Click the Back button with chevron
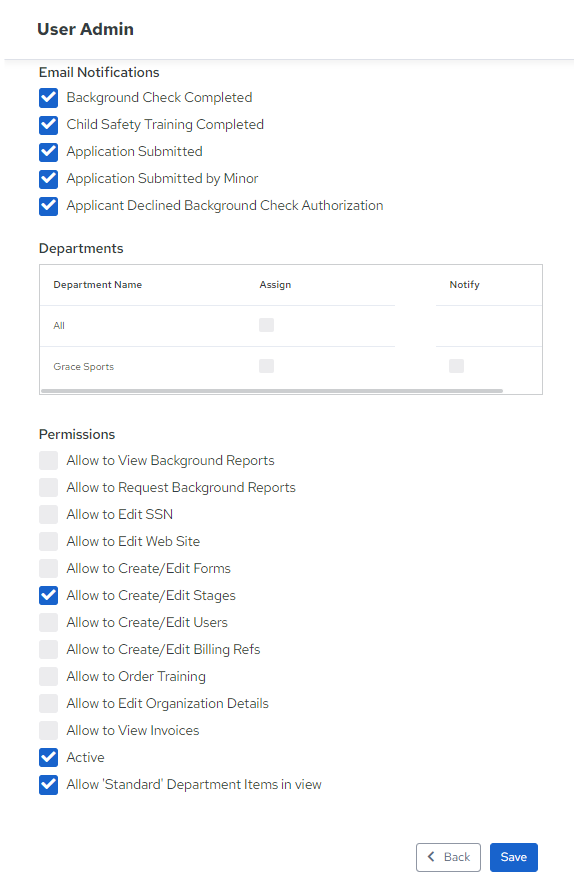Viewport: 574px width, 875px height. (448, 857)
